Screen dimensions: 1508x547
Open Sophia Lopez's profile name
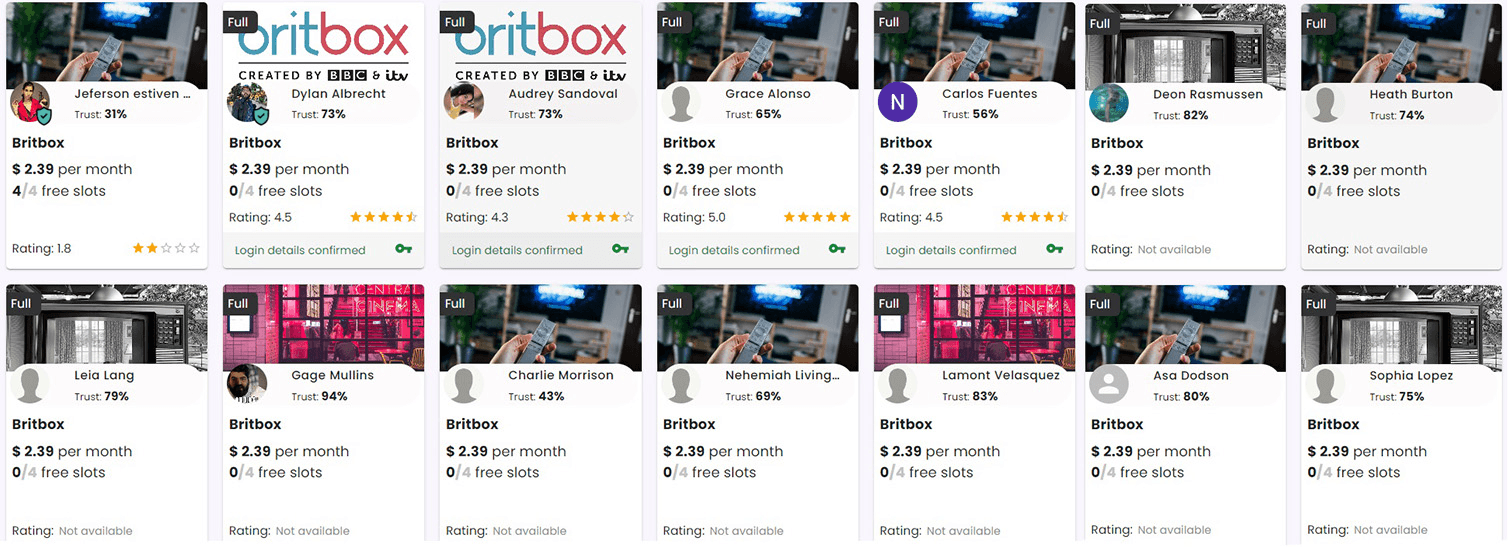1411,376
